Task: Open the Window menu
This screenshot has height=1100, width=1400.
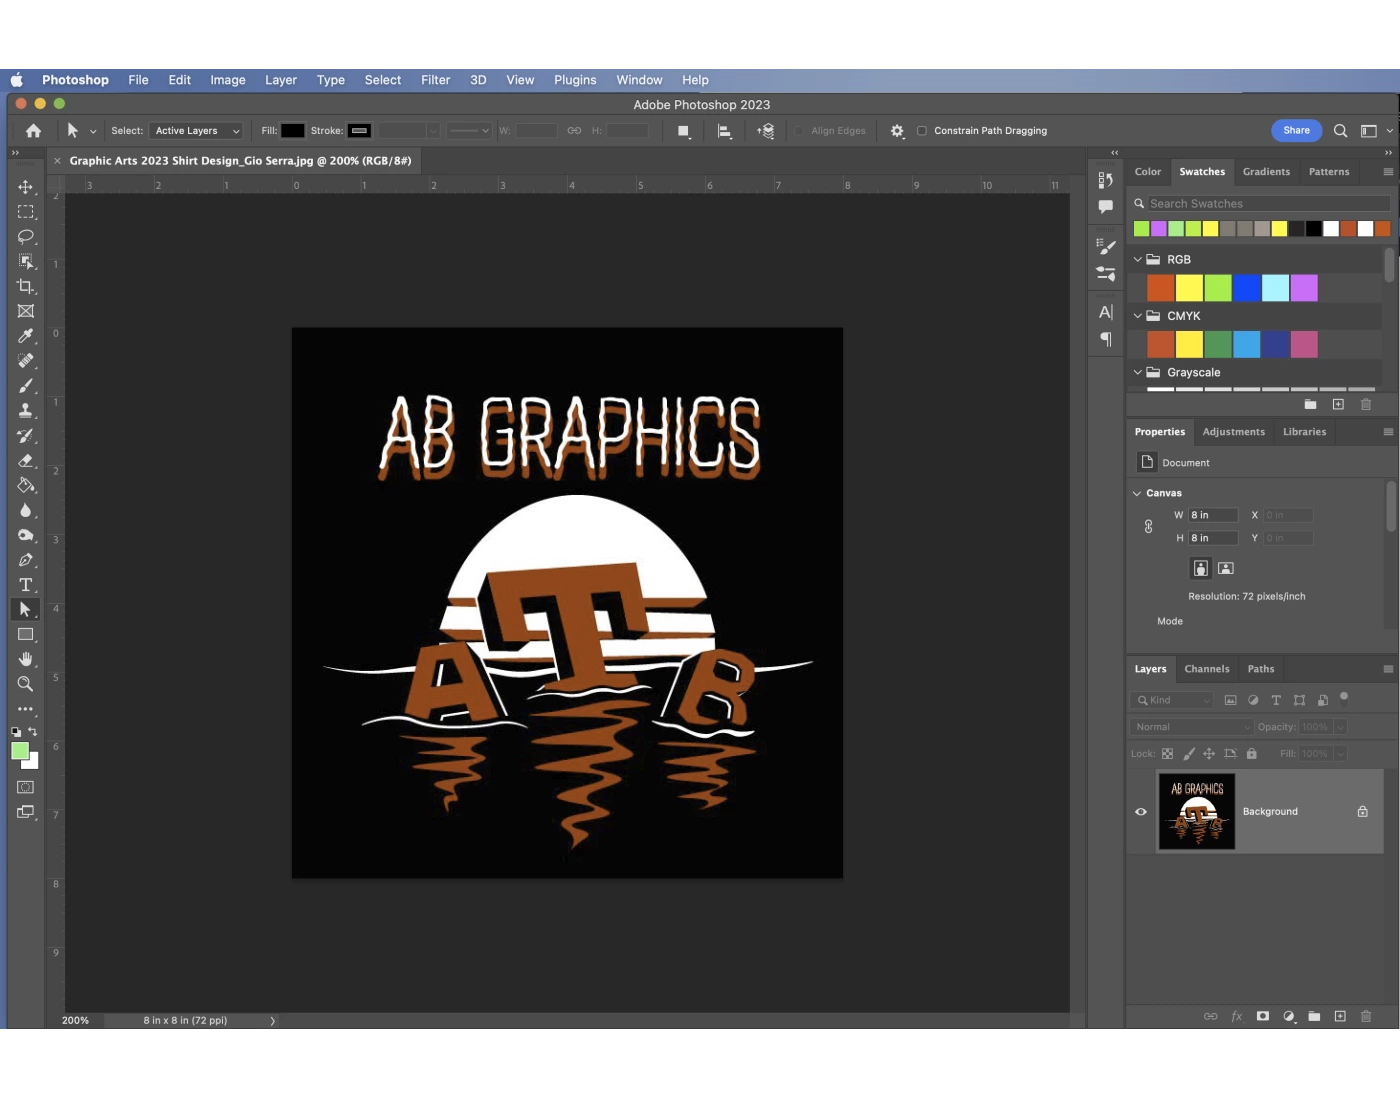Action: coord(639,80)
